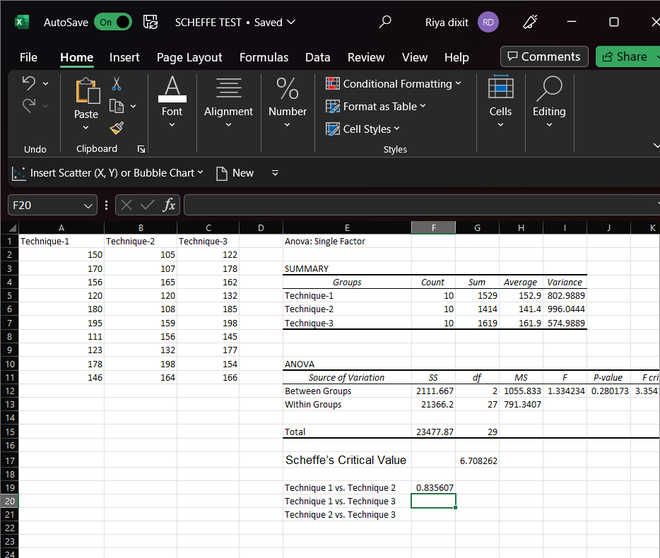Click the Within Groups MS value 791.3407
The height and width of the screenshot is (558, 660).
pos(521,404)
